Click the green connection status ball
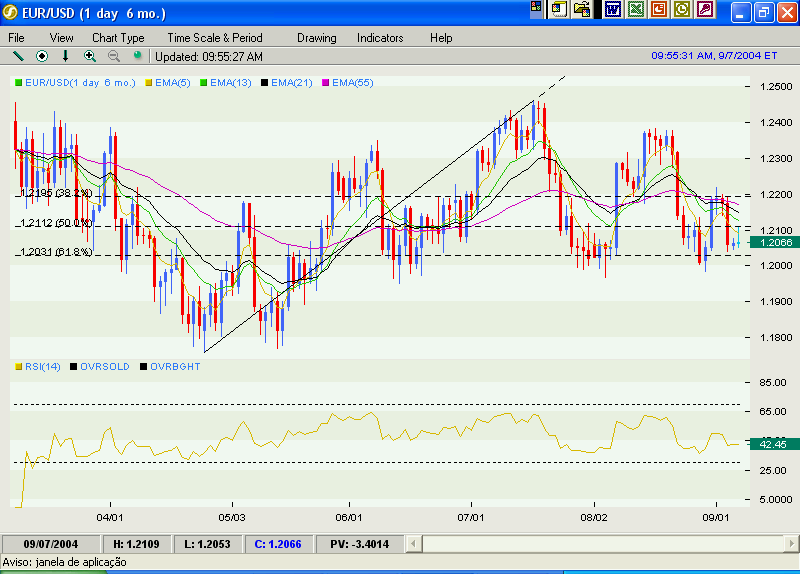 click(x=137, y=57)
